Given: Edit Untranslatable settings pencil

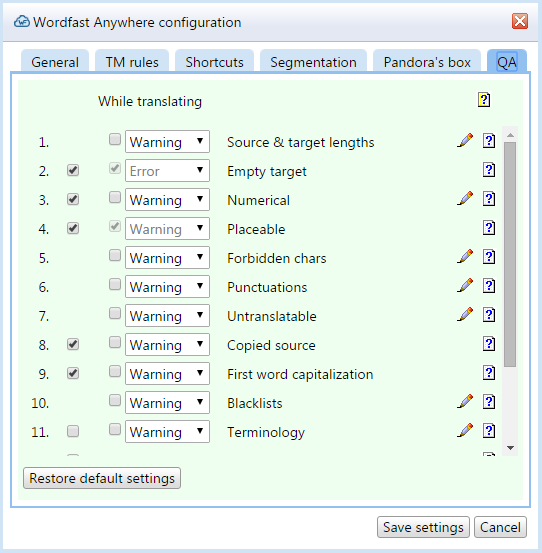Looking at the screenshot, I should click(x=465, y=314).
